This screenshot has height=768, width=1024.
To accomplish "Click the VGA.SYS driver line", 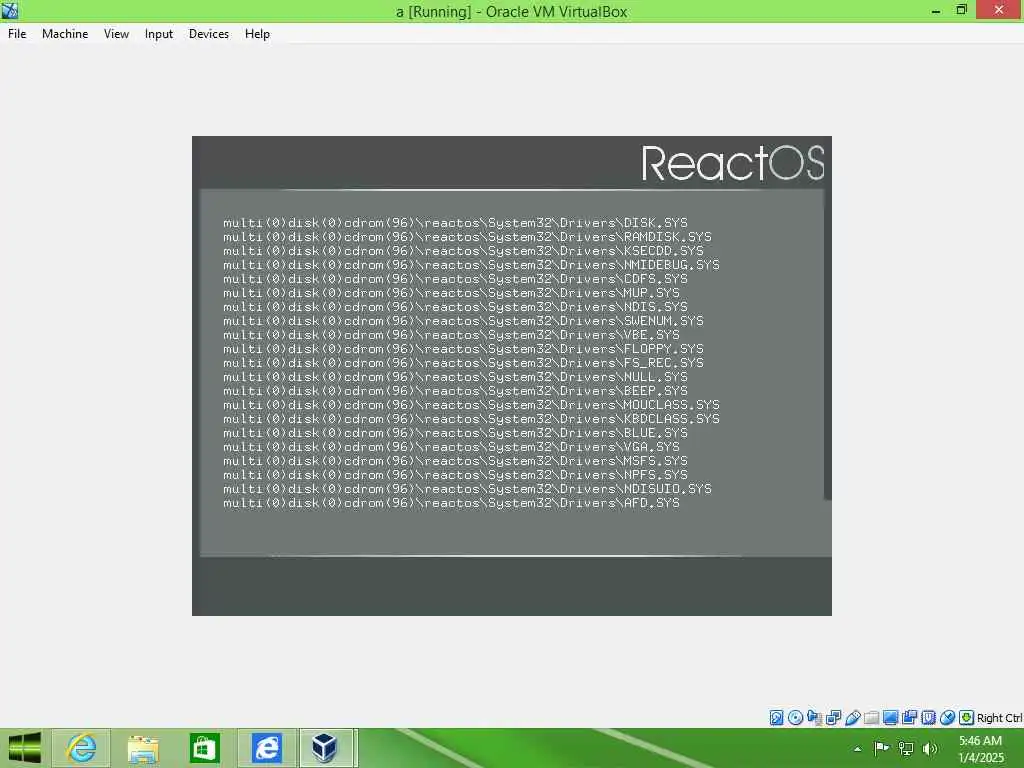I will (451, 447).
